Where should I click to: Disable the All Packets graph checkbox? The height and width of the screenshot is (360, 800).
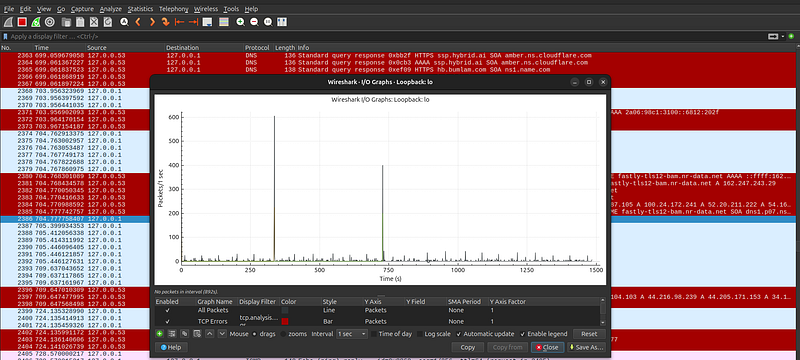click(x=167, y=310)
